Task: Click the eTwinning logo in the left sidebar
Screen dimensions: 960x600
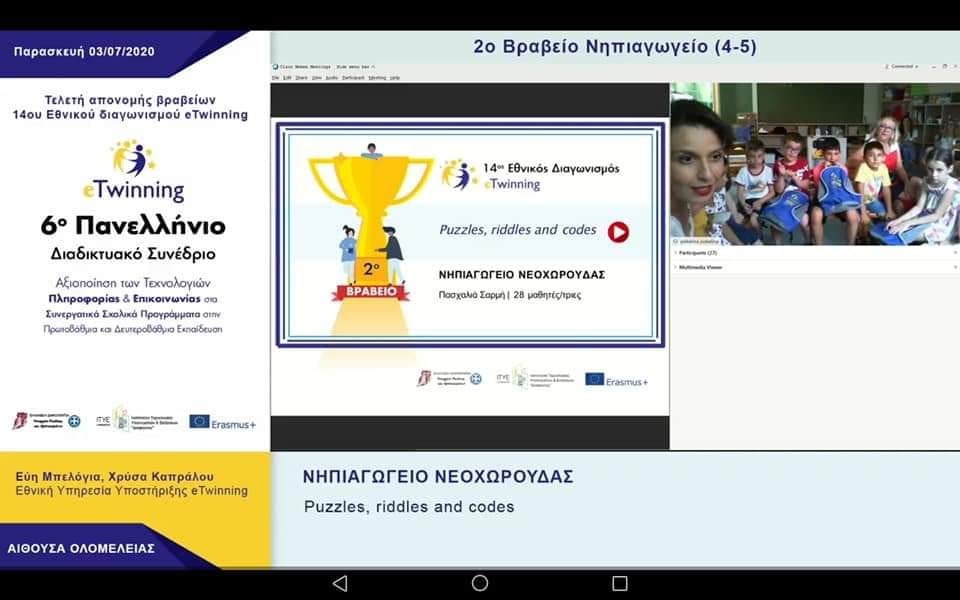Action: [133, 171]
